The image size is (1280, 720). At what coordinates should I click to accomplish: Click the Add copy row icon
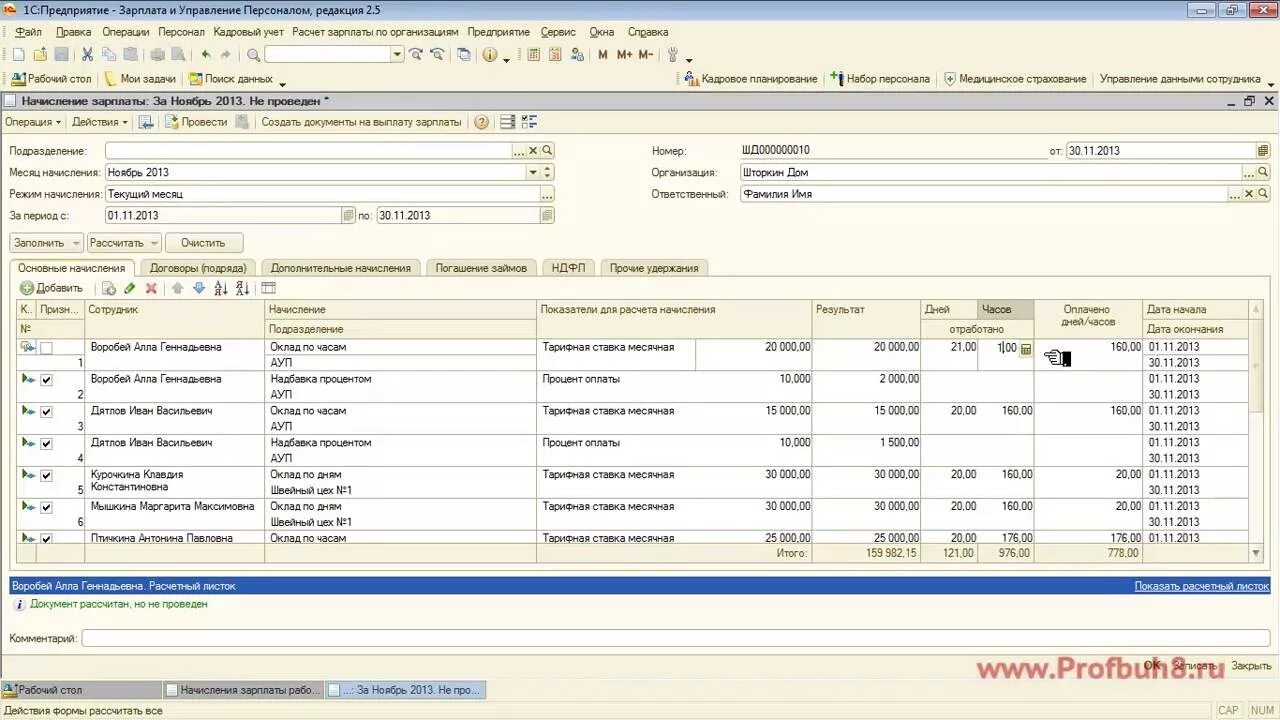tap(109, 288)
